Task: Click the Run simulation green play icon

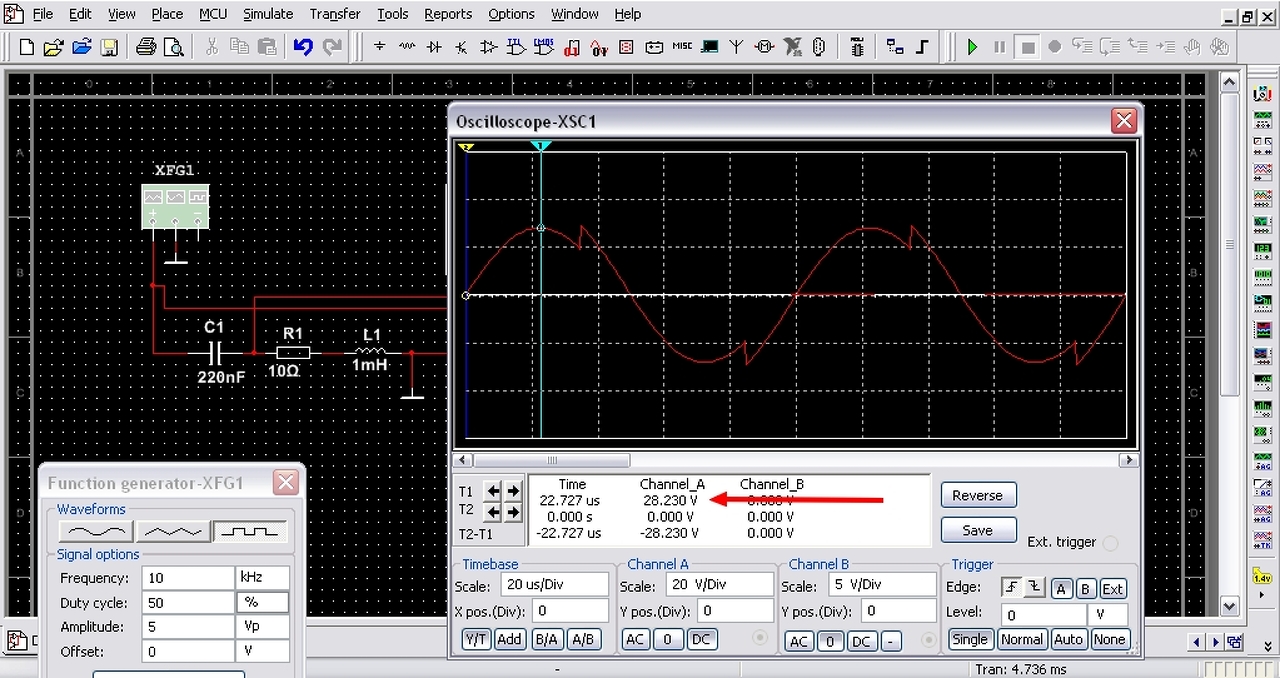Action: pyautogui.click(x=972, y=47)
